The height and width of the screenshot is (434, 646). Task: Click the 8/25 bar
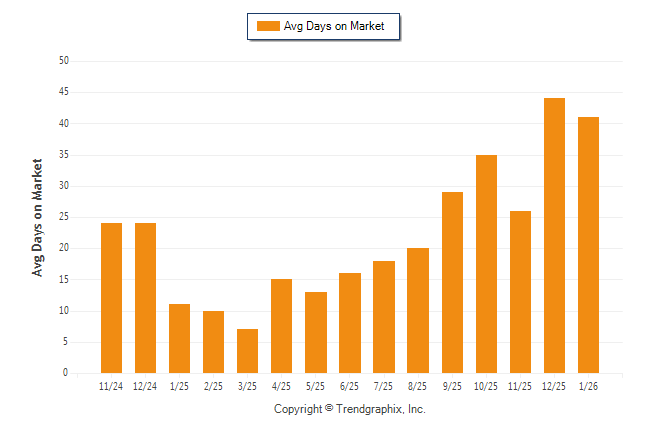point(417,310)
